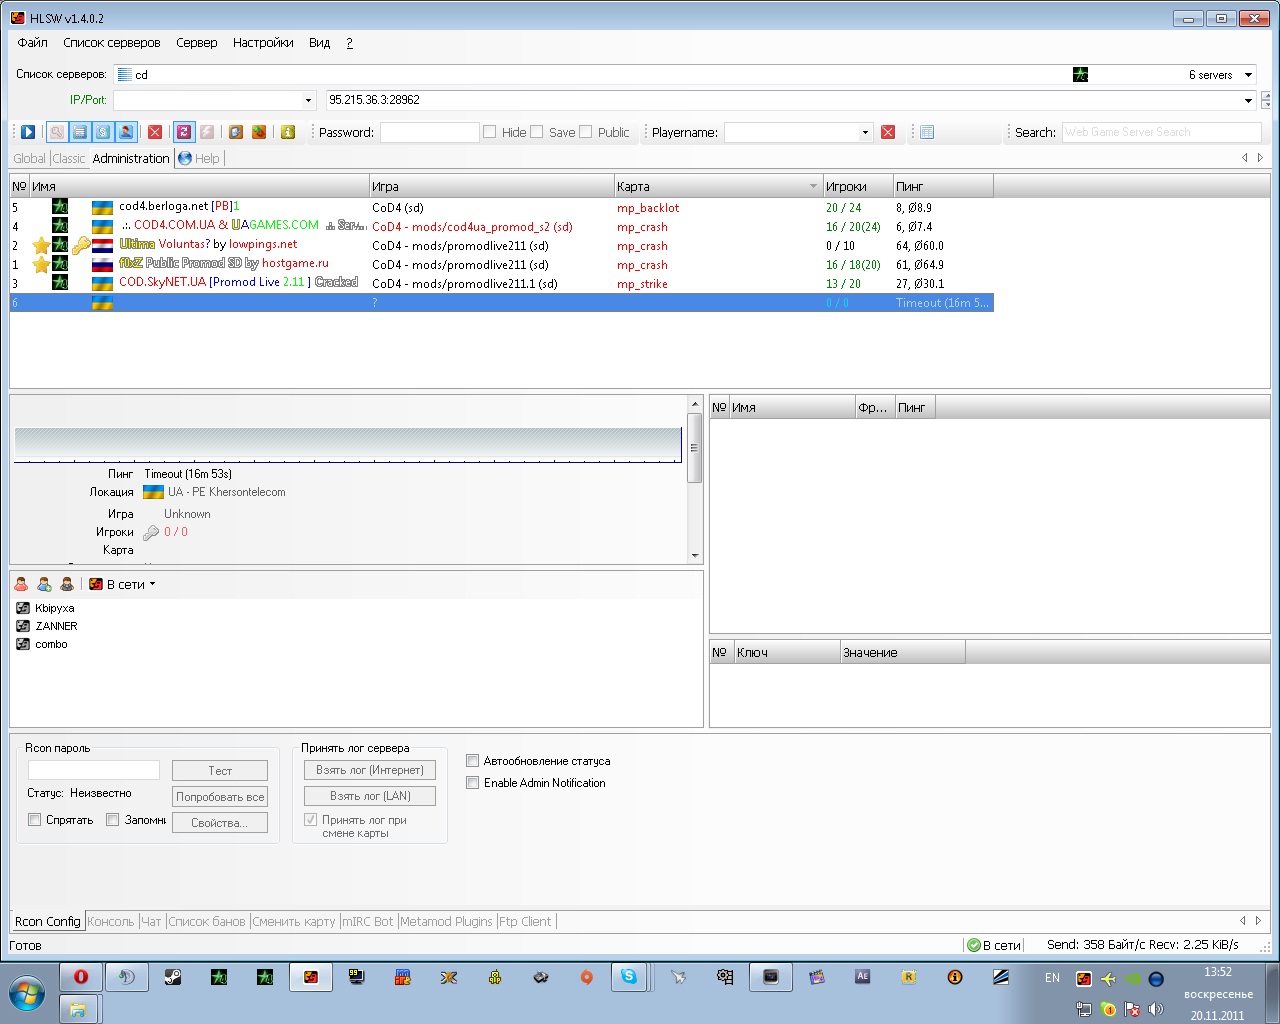Click the table icon beside Playername clear
This screenshot has height=1024, width=1280.
pos(927,132)
